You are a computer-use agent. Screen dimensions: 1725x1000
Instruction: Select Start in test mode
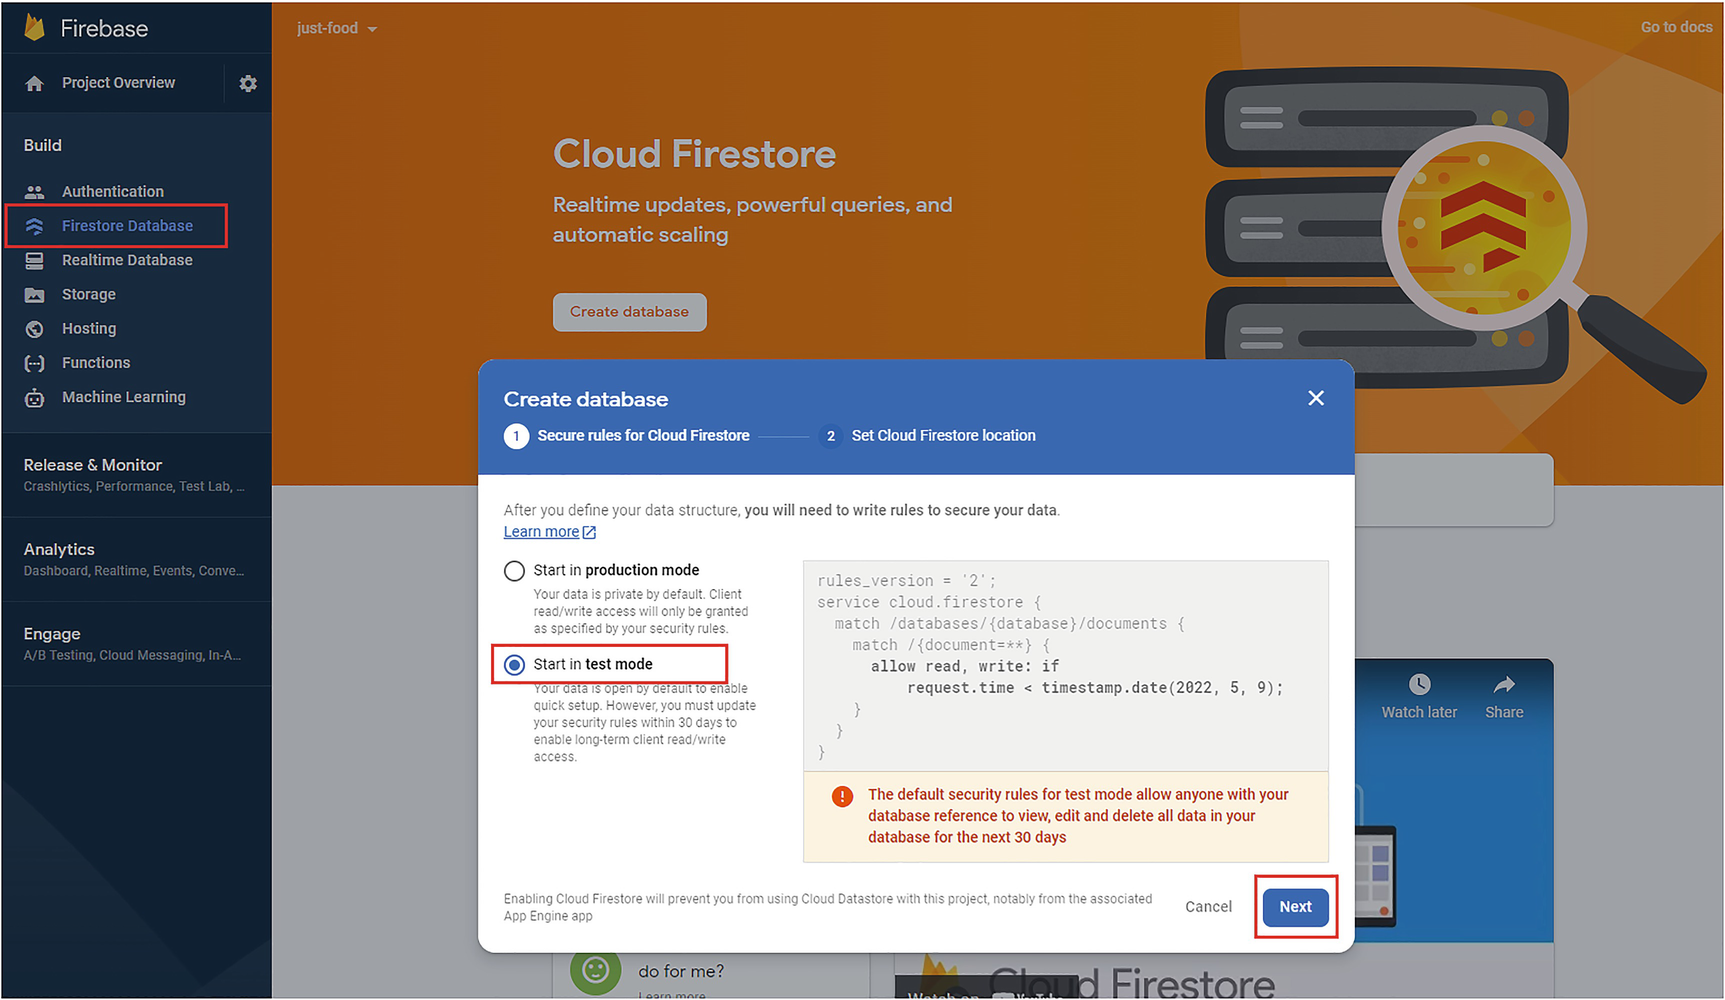(514, 665)
